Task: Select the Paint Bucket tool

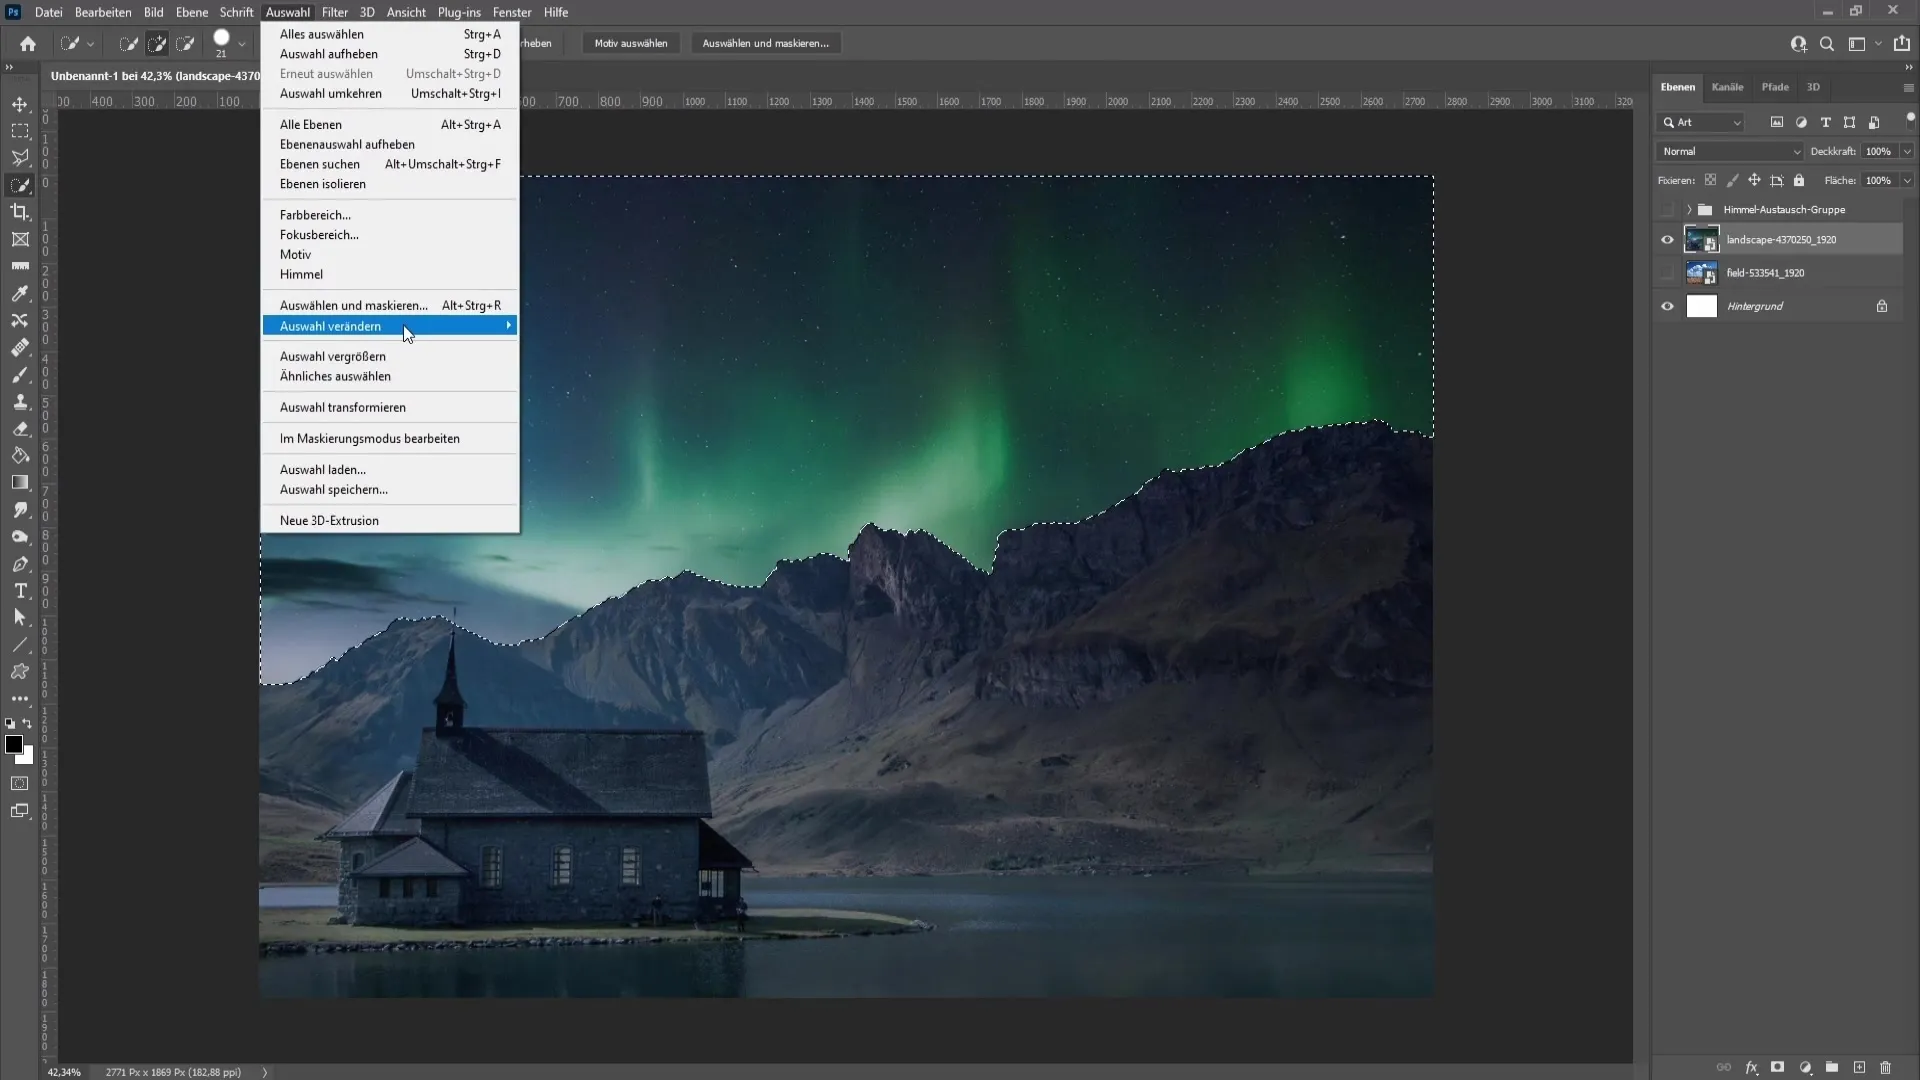Action: [x=20, y=455]
